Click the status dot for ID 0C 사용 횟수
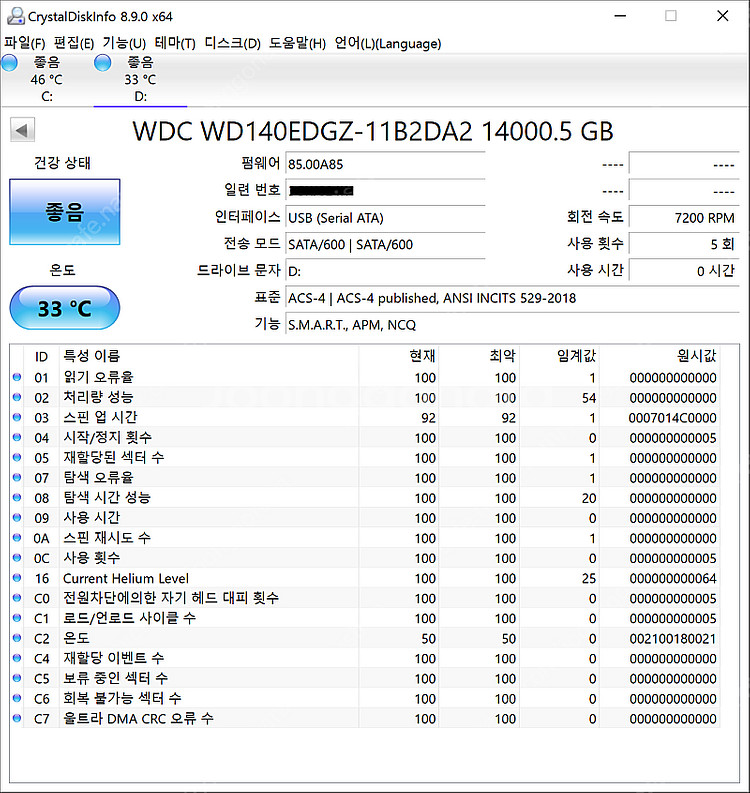 point(17,558)
